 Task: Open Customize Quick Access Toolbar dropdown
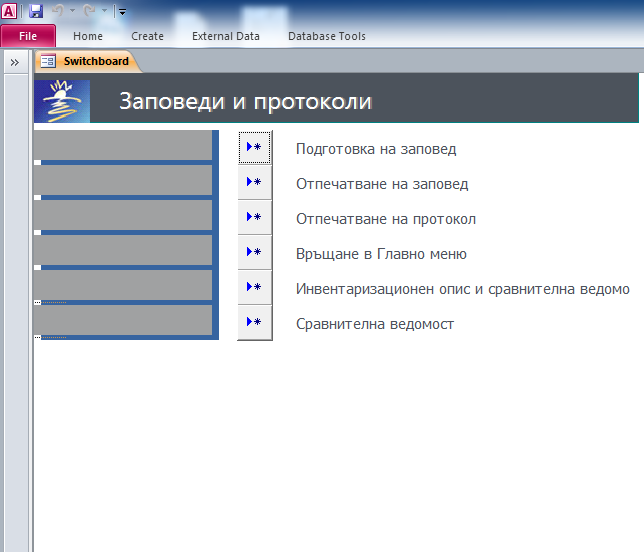click(x=122, y=12)
